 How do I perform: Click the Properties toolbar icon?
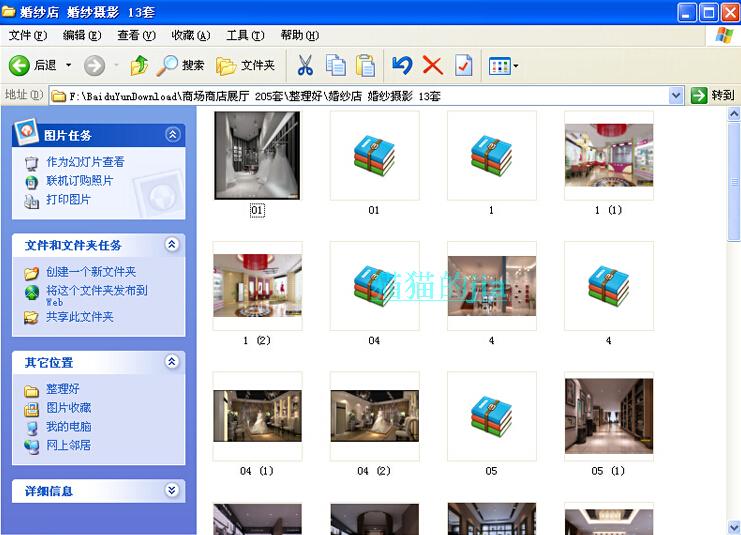[x=463, y=66]
